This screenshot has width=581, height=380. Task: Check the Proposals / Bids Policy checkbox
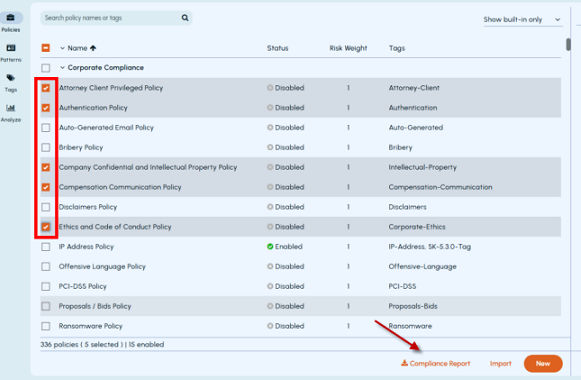click(x=46, y=306)
